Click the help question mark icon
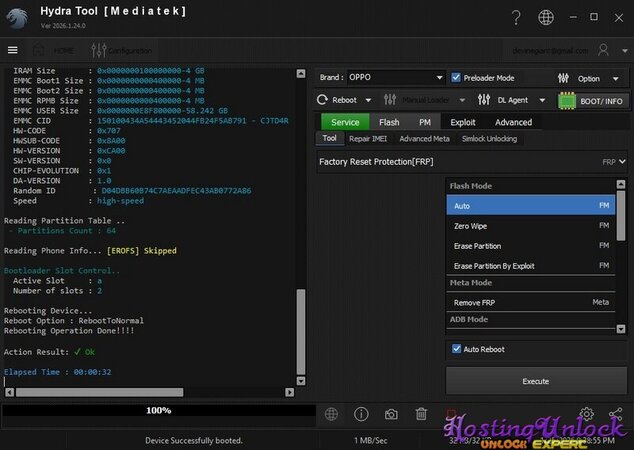The height and width of the screenshot is (450, 634). (x=515, y=18)
